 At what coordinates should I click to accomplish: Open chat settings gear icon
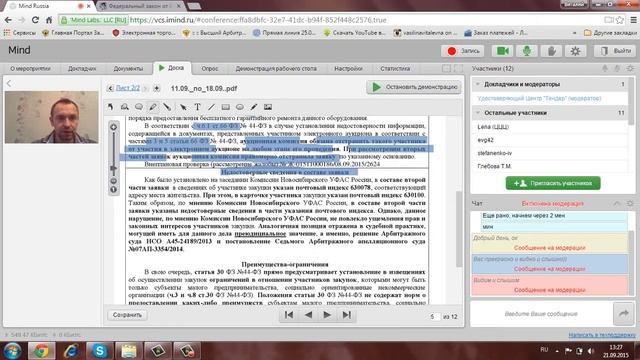tap(630, 203)
